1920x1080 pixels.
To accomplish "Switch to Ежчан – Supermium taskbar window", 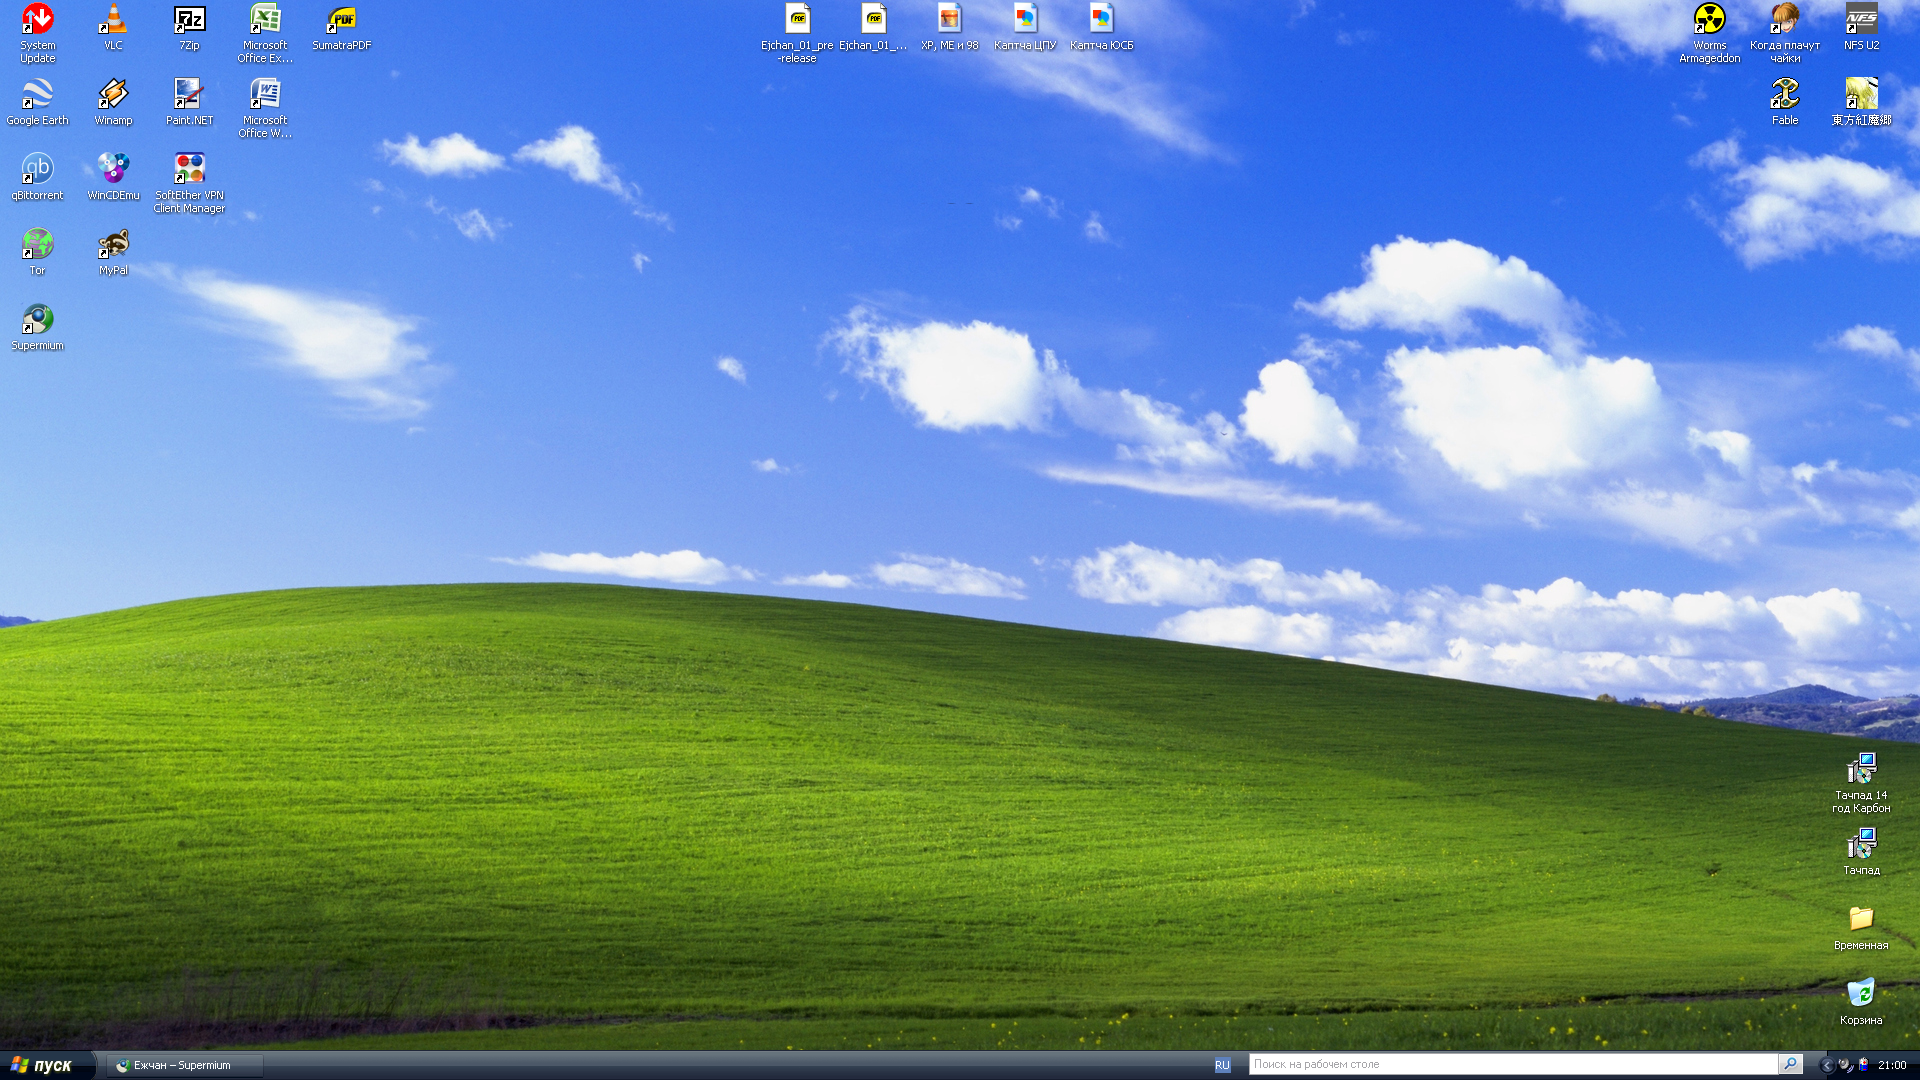I will coord(184,1065).
